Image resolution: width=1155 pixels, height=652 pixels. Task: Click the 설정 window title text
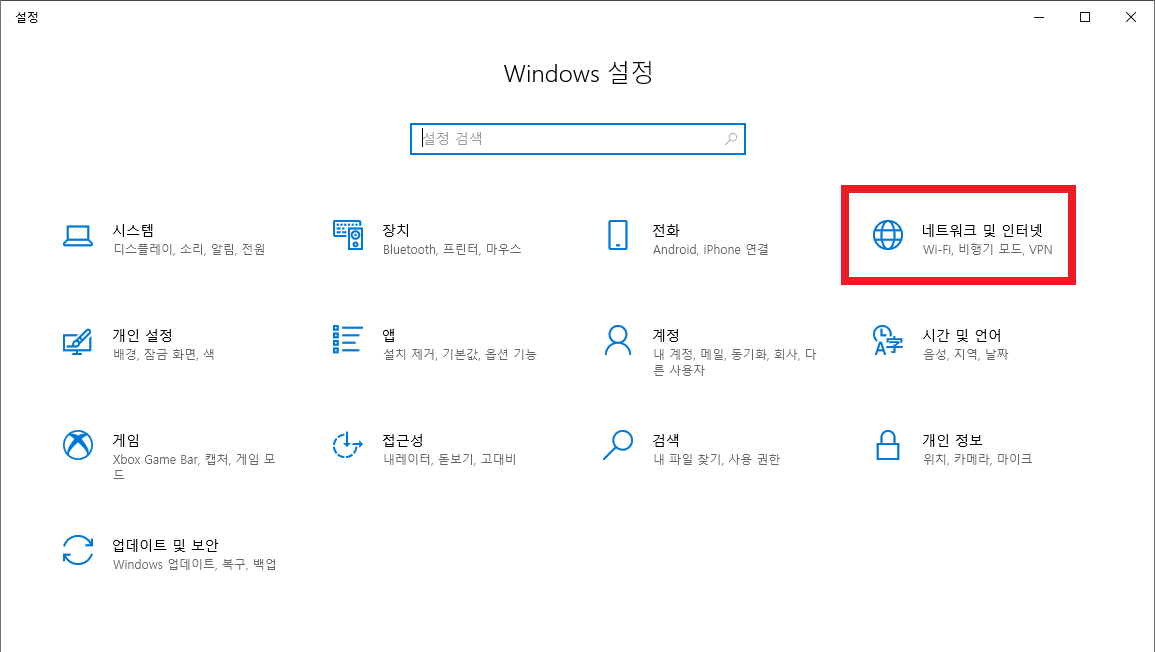(27, 17)
